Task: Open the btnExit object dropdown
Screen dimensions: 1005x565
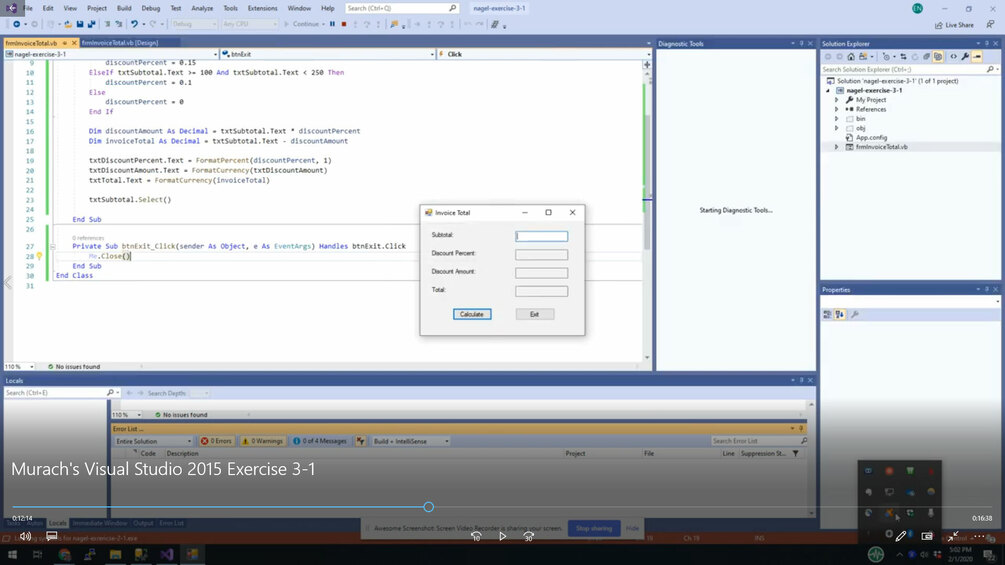Action: [x=432, y=54]
